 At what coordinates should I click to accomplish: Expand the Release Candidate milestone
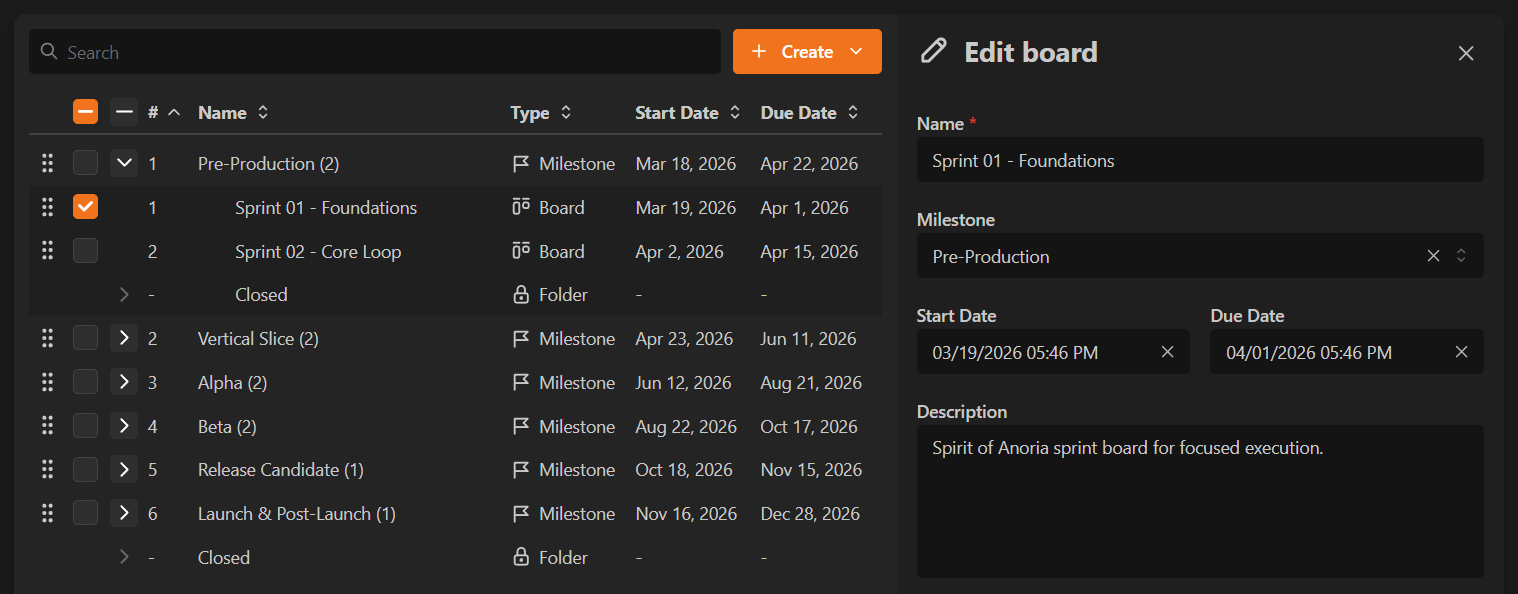124,470
